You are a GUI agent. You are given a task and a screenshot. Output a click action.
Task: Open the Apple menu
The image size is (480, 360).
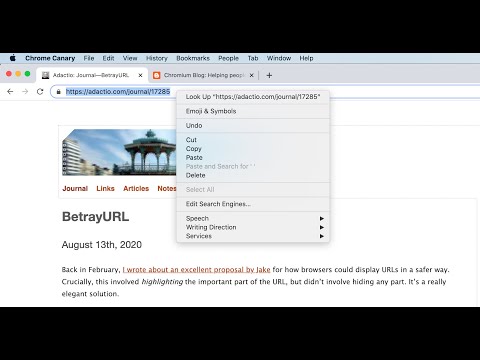[x=13, y=58]
